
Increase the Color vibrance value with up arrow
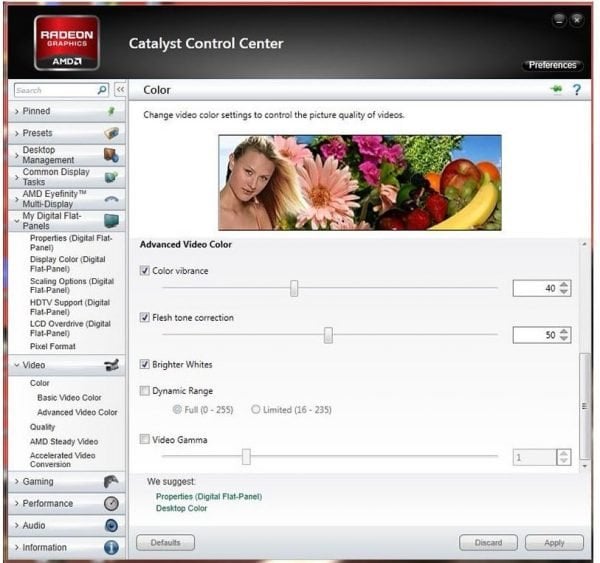click(564, 284)
